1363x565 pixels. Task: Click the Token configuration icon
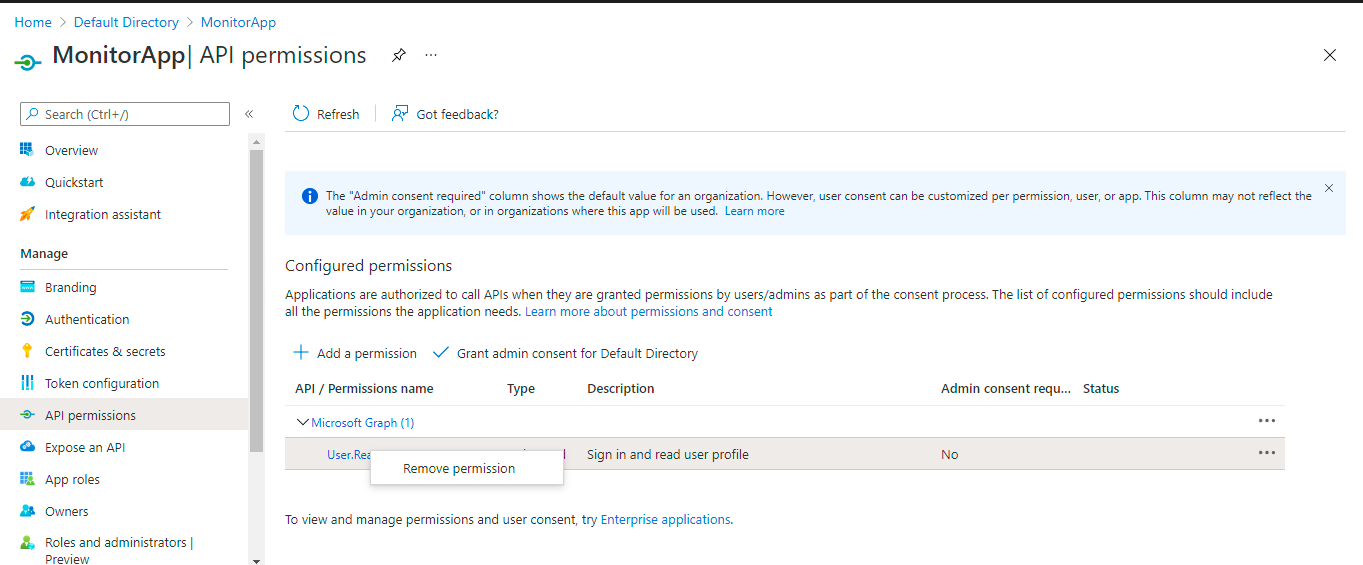[27, 383]
